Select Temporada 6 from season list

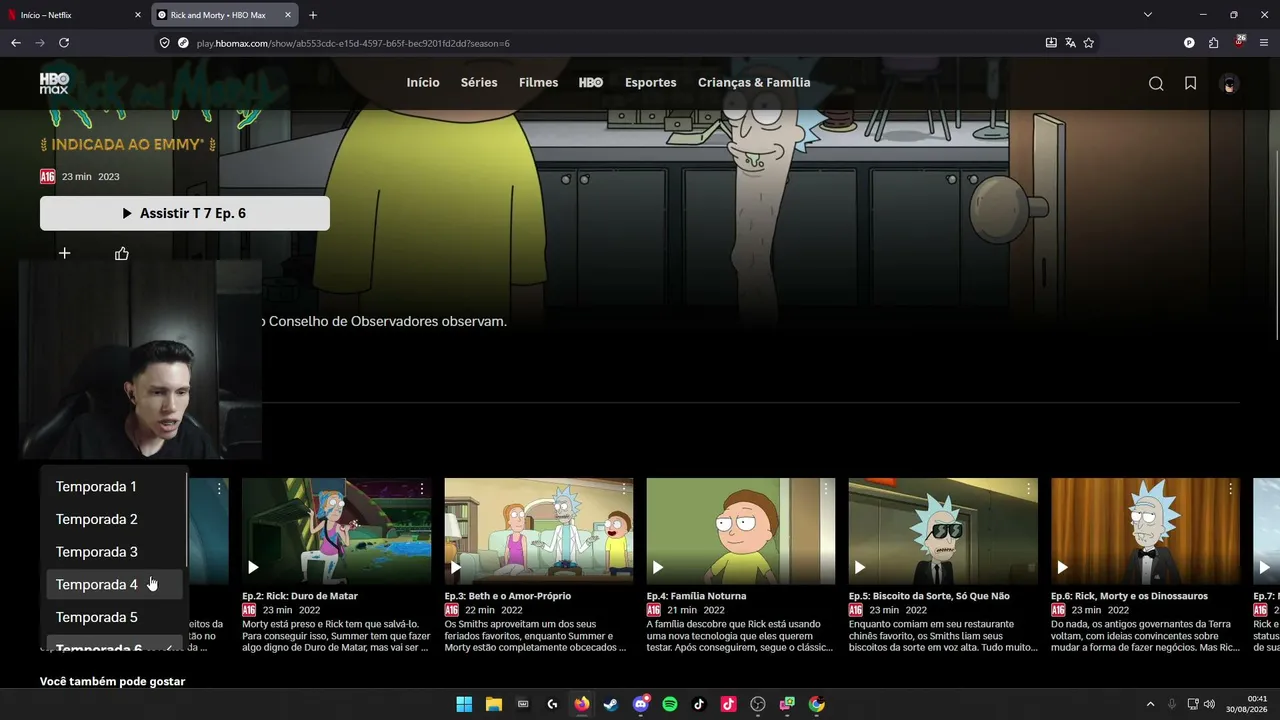pyautogui.click(x=115, y=643)
